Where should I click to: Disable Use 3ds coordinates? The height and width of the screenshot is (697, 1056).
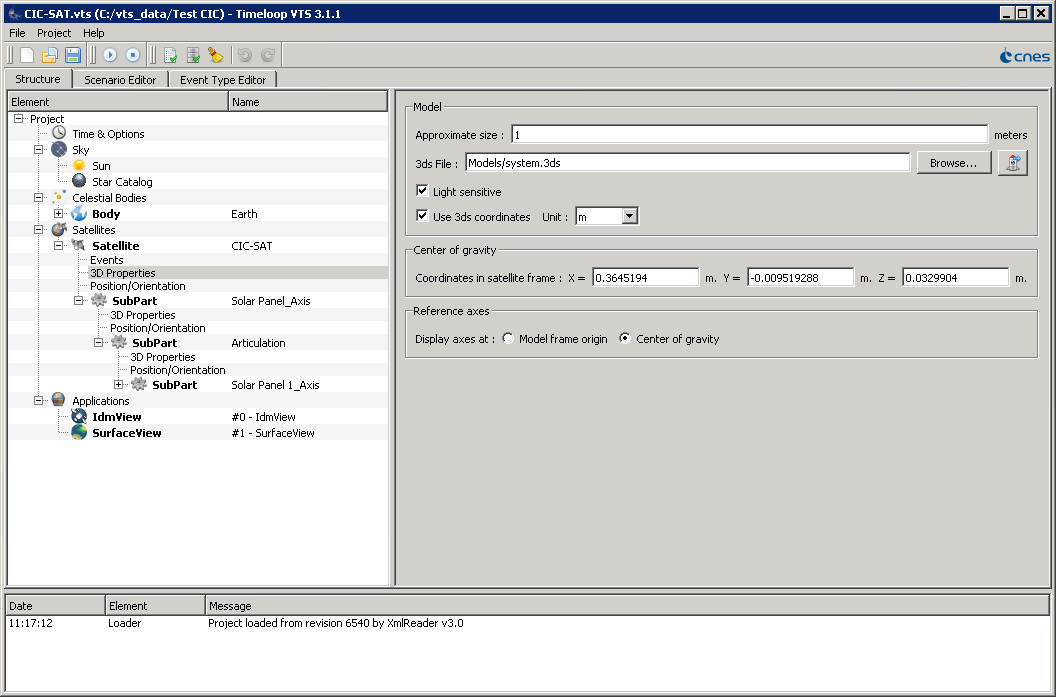click(422, 215)
